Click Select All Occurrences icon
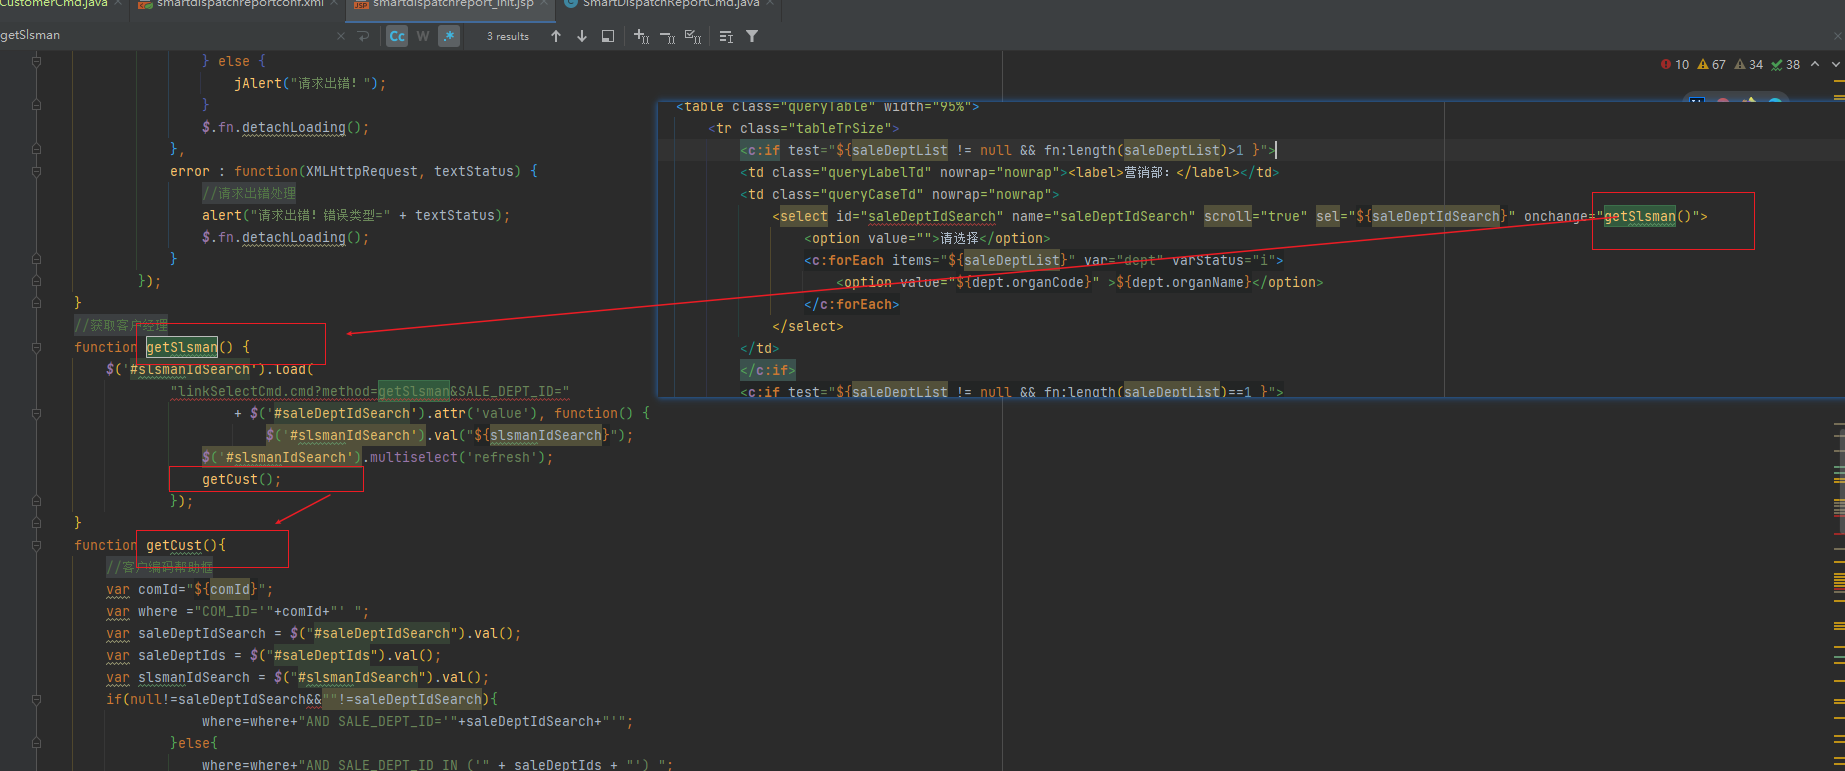 pos(693,36)
